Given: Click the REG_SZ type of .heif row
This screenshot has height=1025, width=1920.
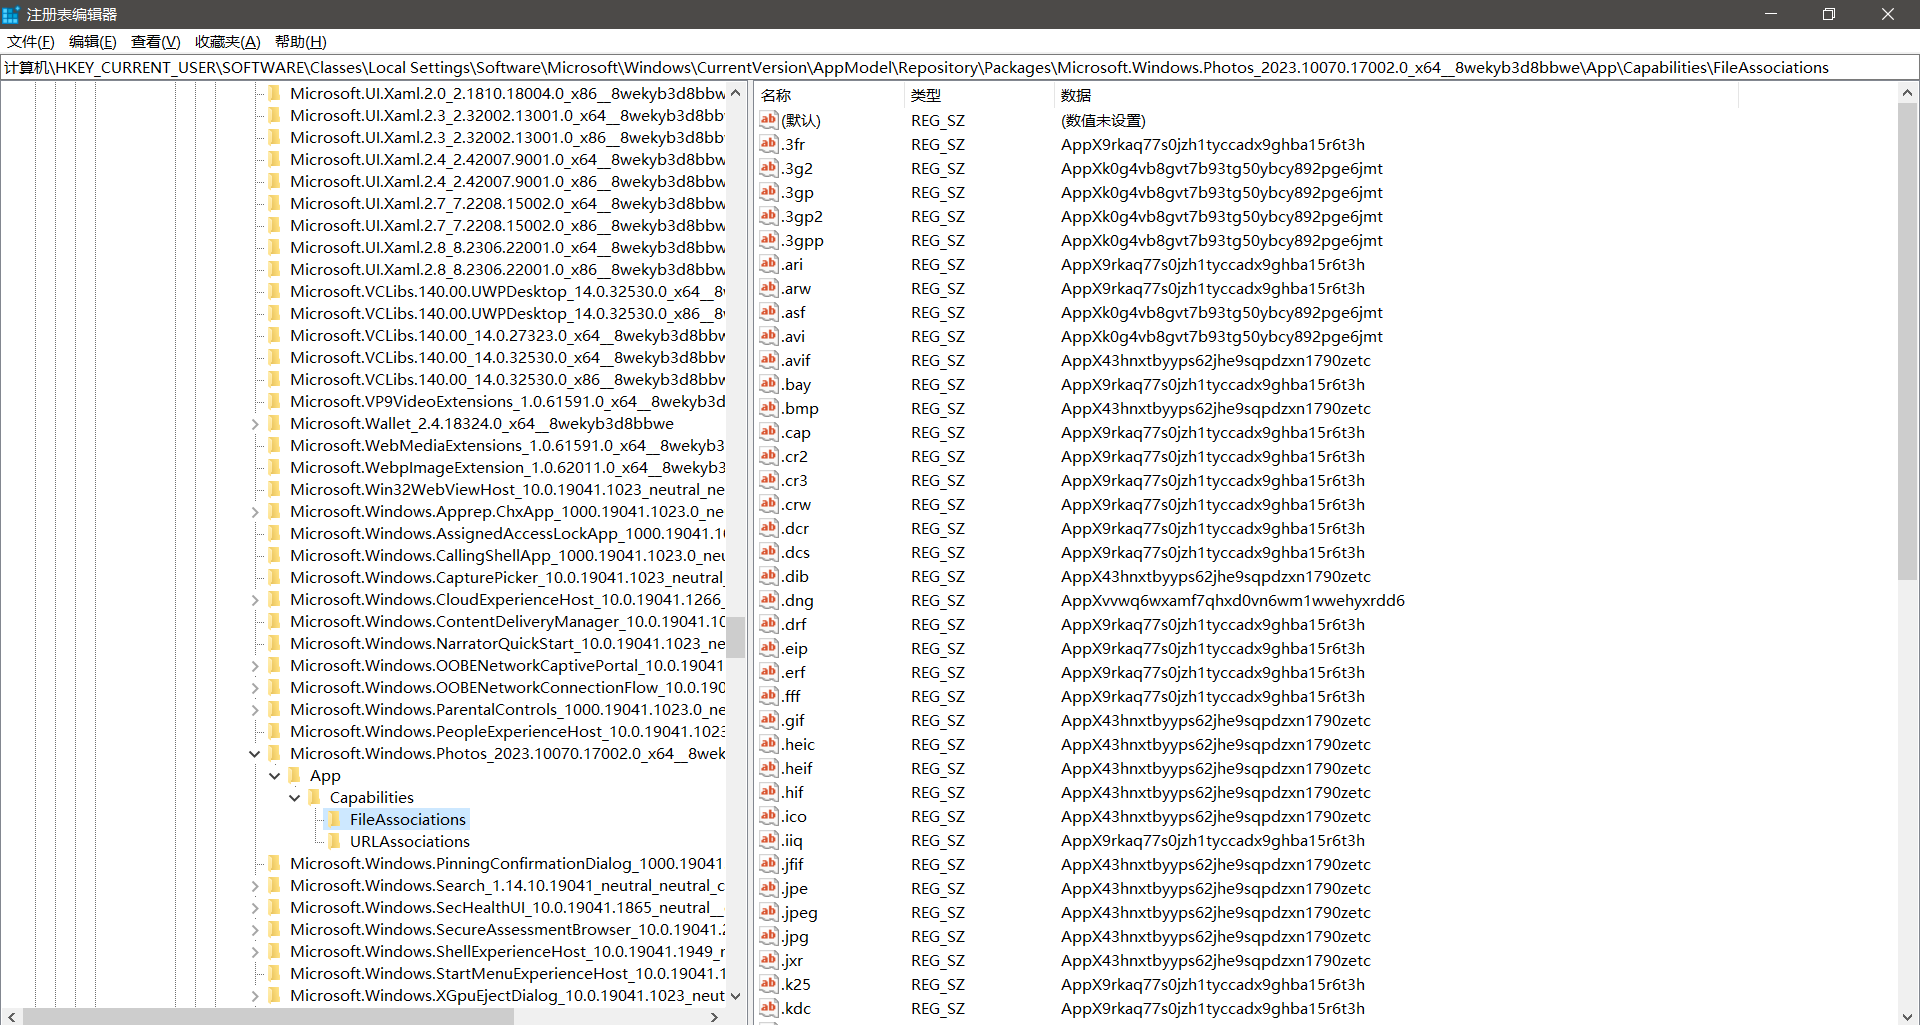Looking at the screenshot, I should pyautogui.click(x=938, y=768).
